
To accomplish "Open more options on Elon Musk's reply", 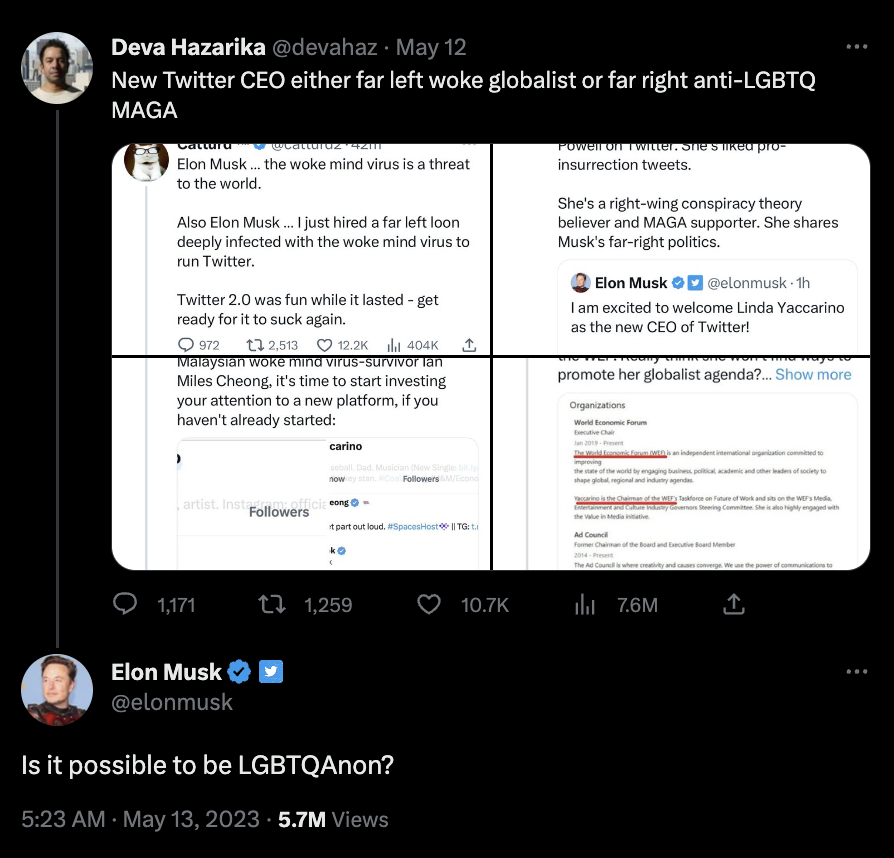I will click(856, 672).
